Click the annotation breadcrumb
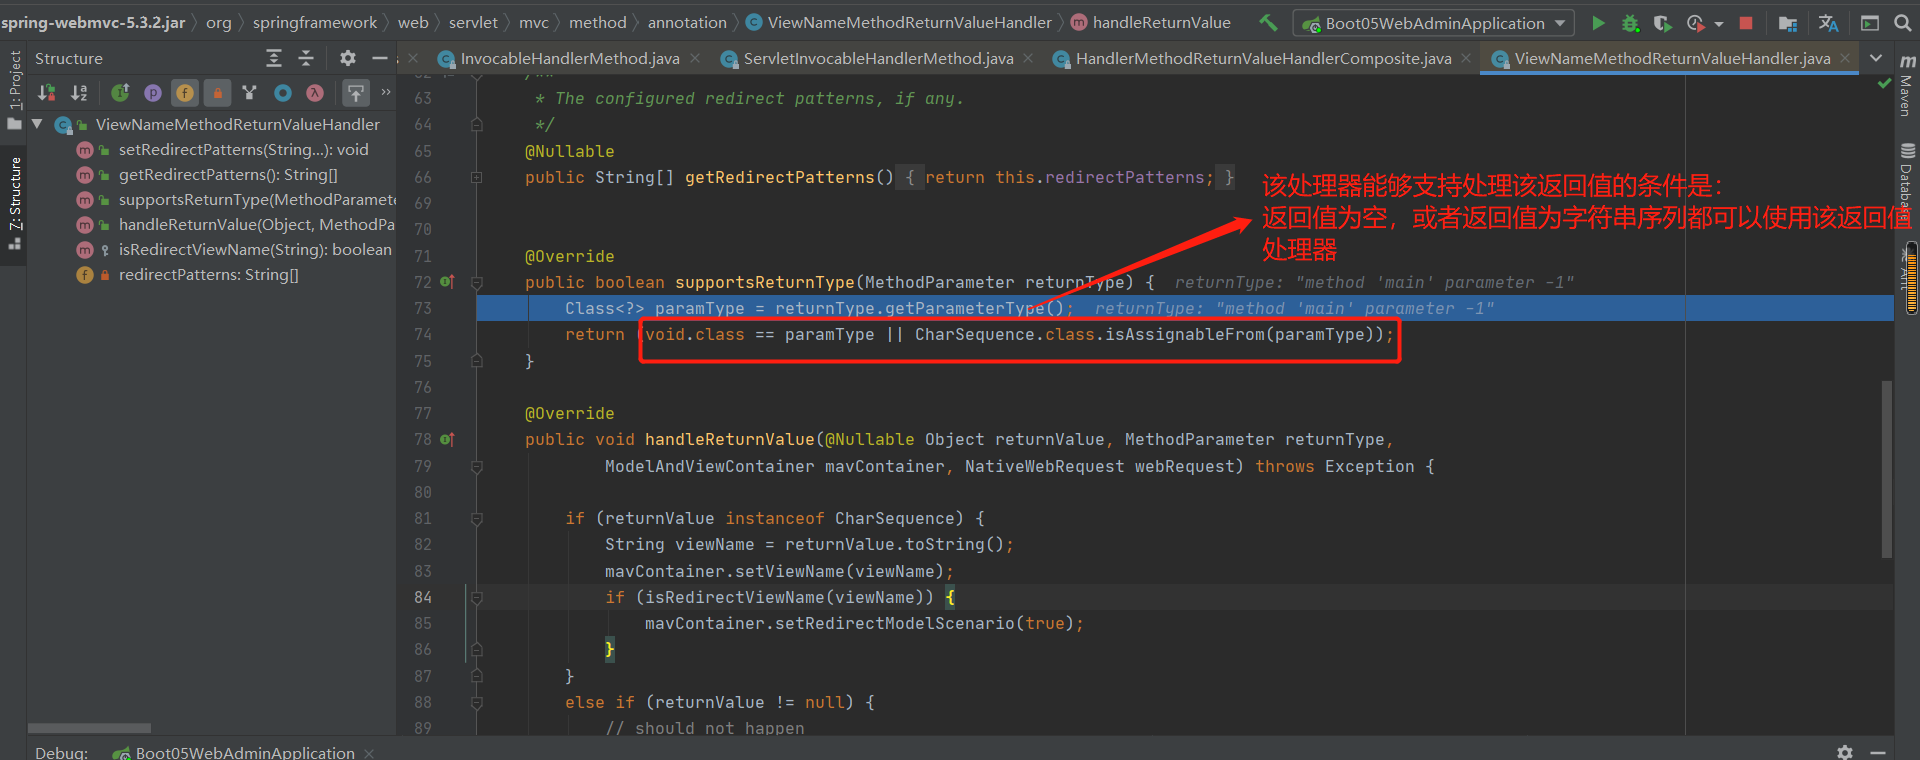1920x760 pixels. [x=687, y=22]
